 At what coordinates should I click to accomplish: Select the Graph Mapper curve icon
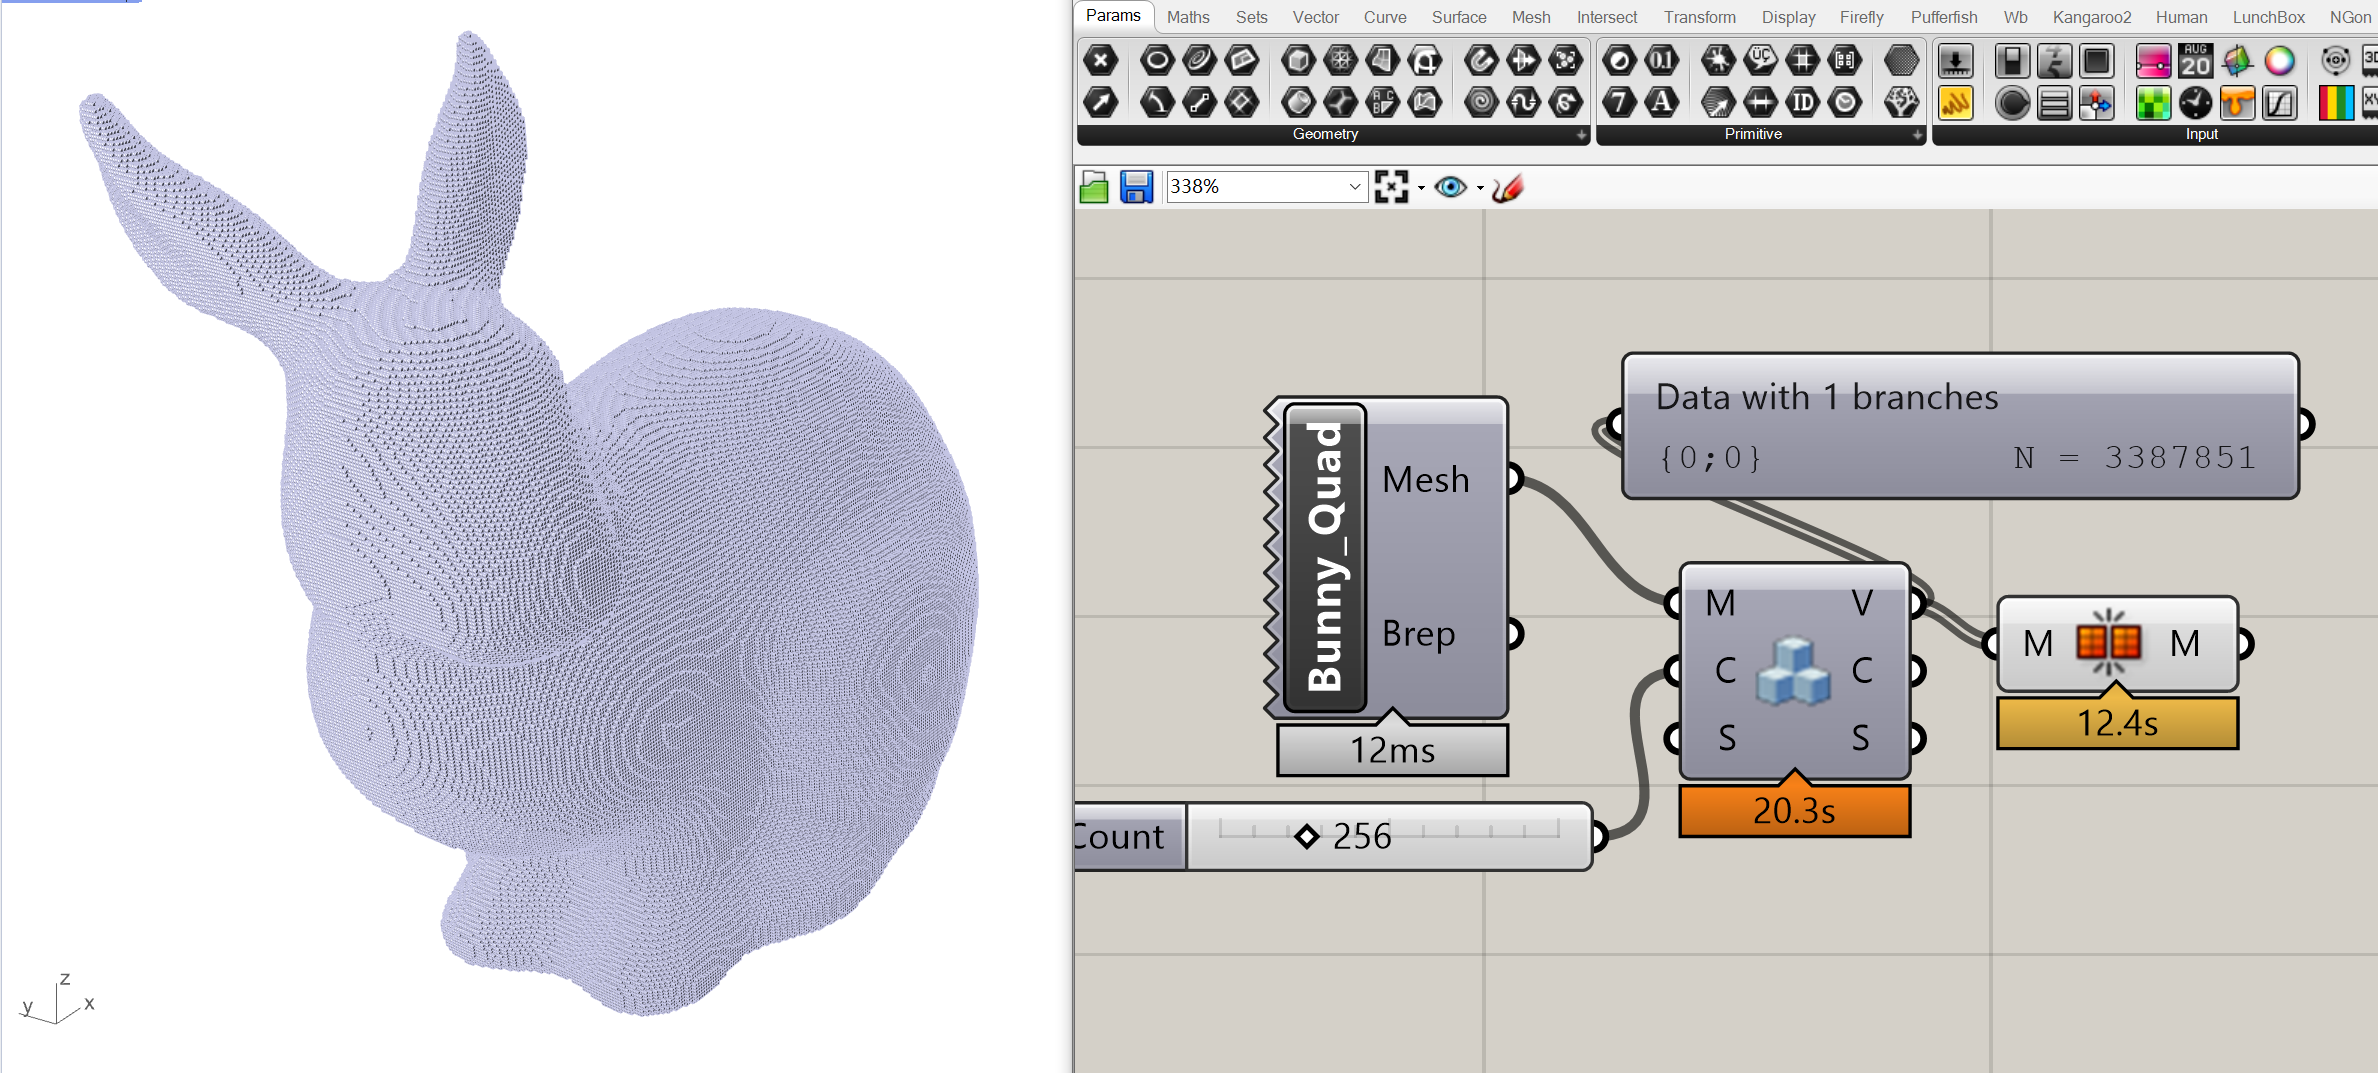[x=2279, y=102]
